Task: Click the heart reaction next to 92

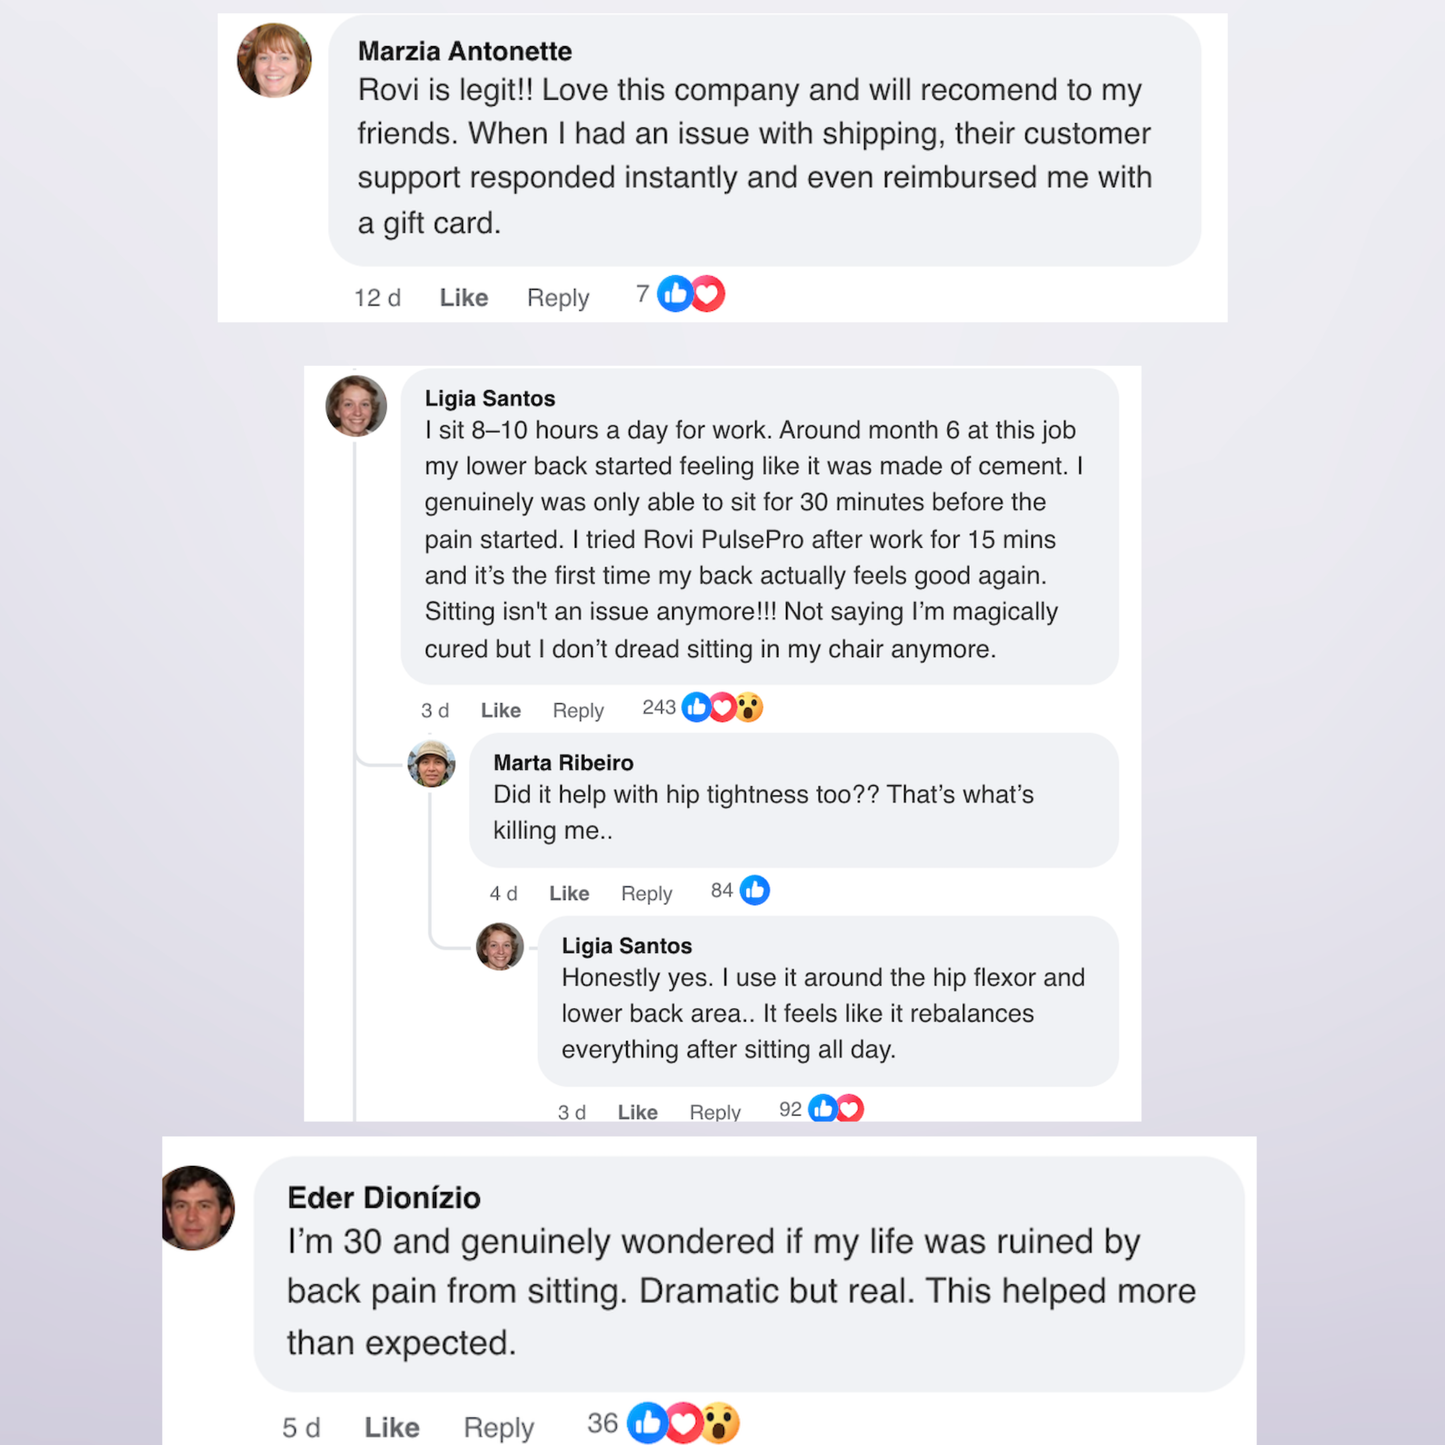Action: coord(850,1109)
